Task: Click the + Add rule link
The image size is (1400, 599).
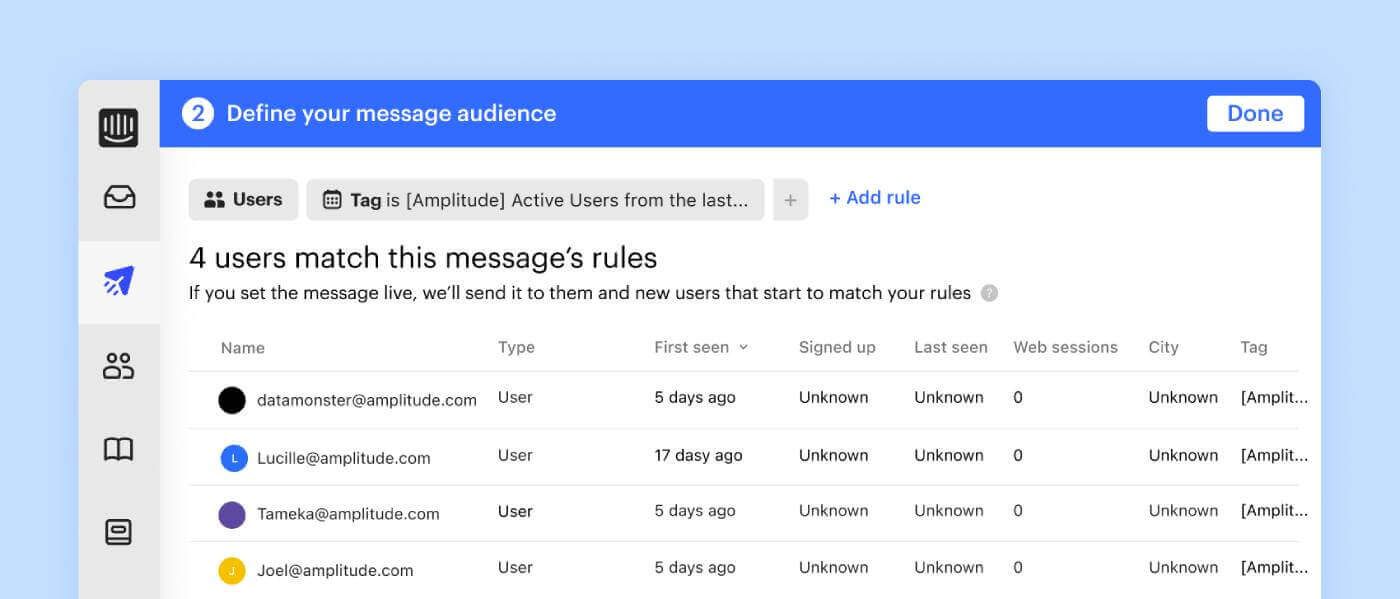Action: (x=875, y=198)
